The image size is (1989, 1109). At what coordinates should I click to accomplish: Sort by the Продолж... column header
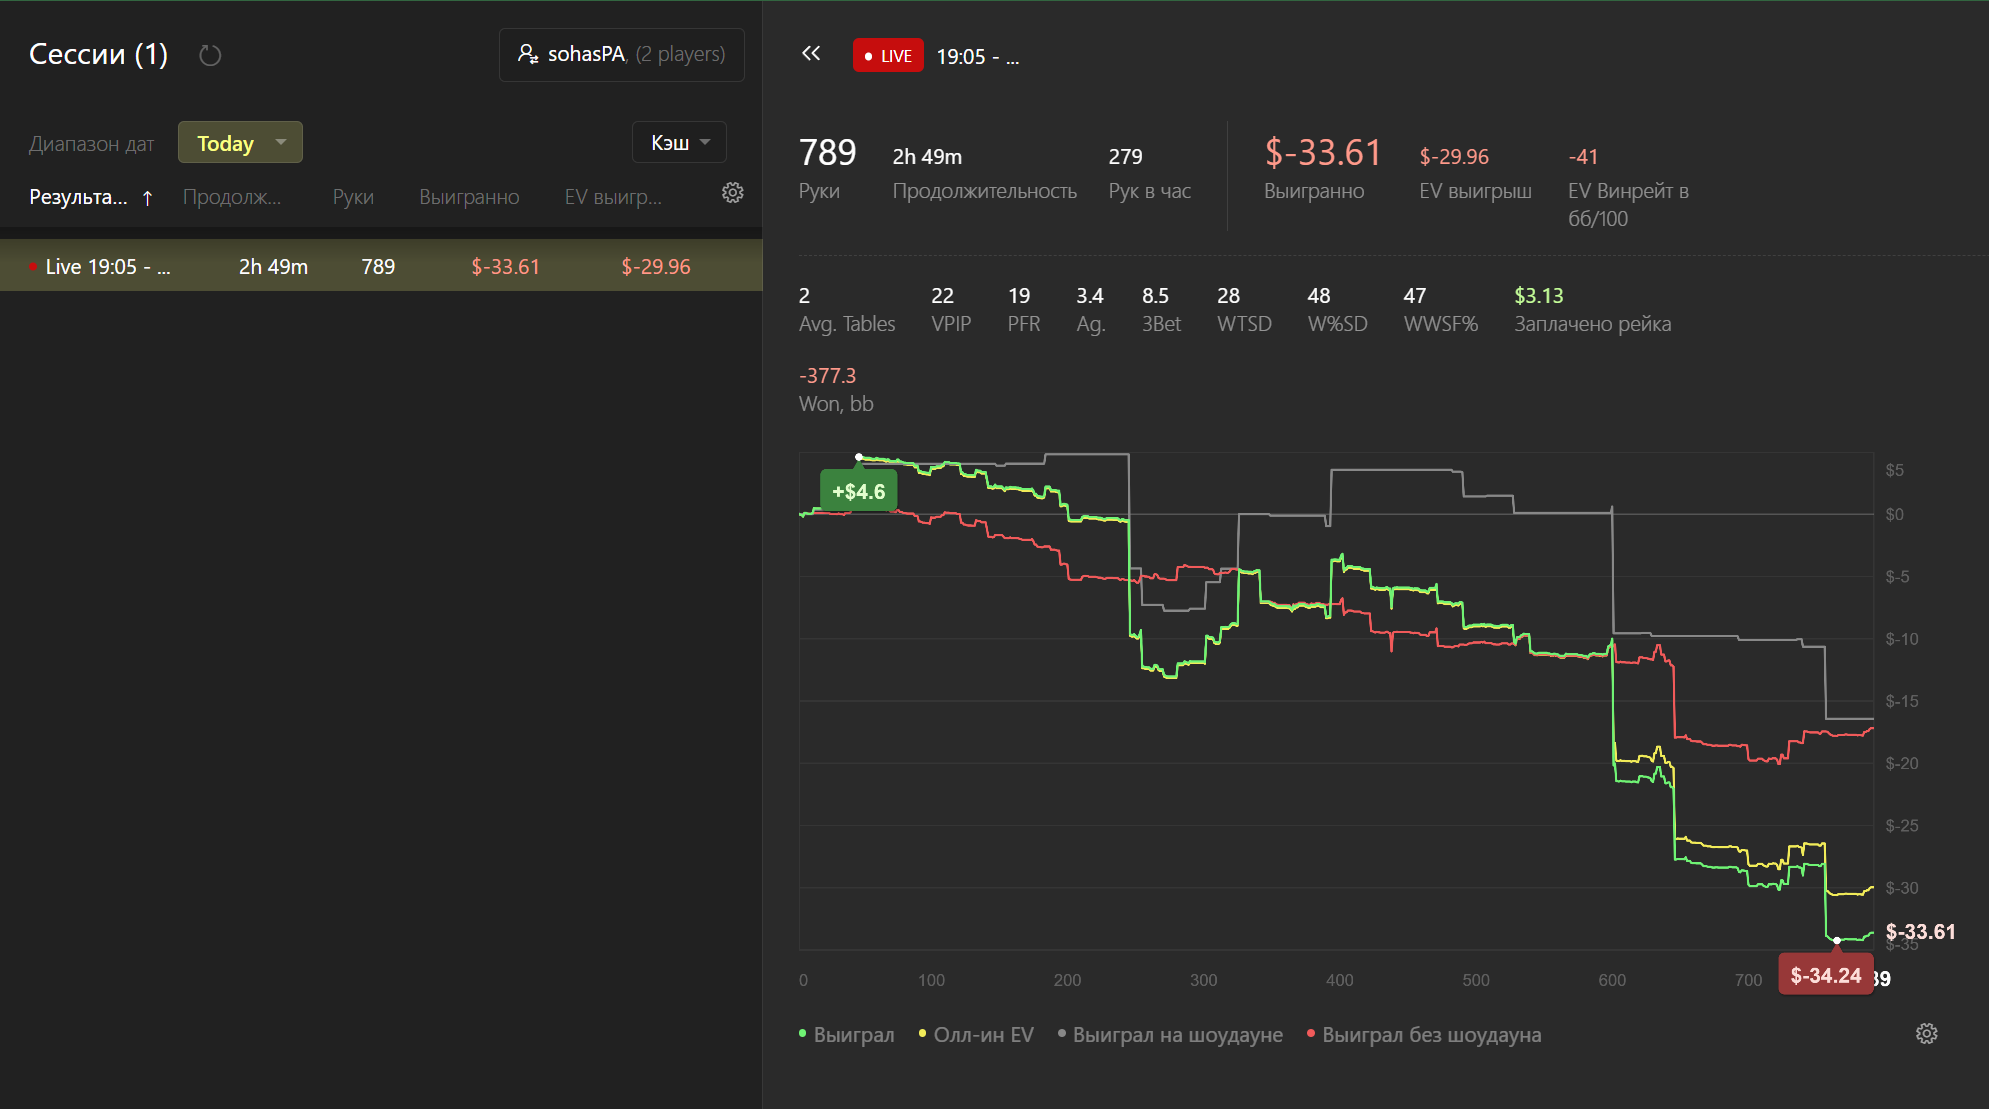(232, 197)
